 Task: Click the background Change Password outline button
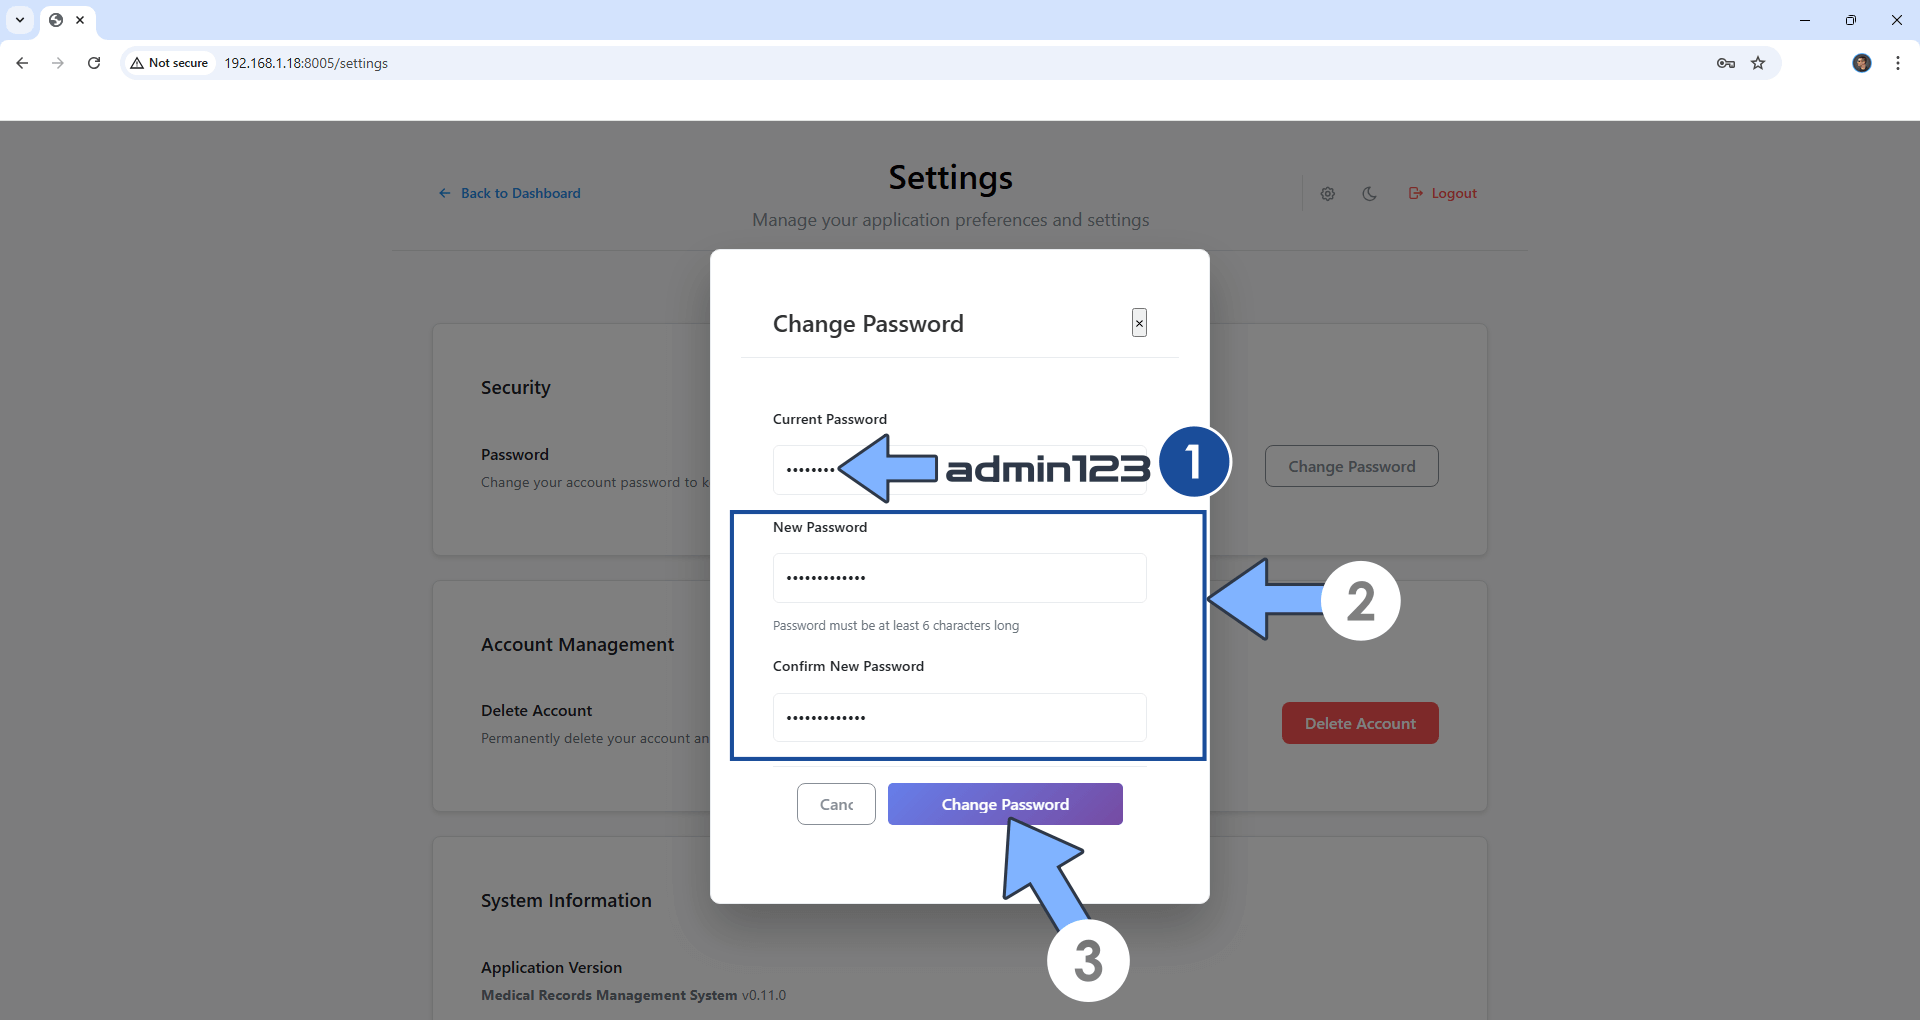(1351, 466)
